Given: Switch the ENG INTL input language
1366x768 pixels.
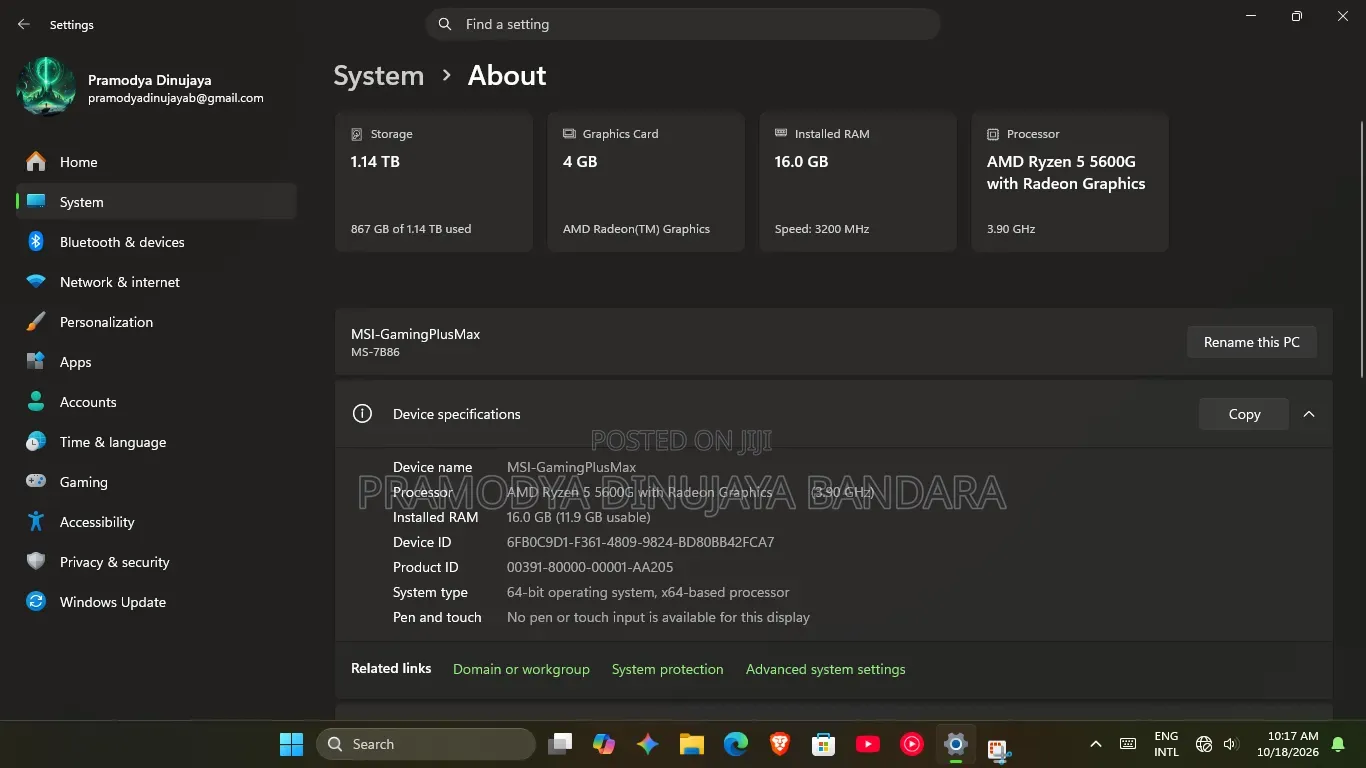Looking at the screenshot, I should click(x=1166, y=744).
